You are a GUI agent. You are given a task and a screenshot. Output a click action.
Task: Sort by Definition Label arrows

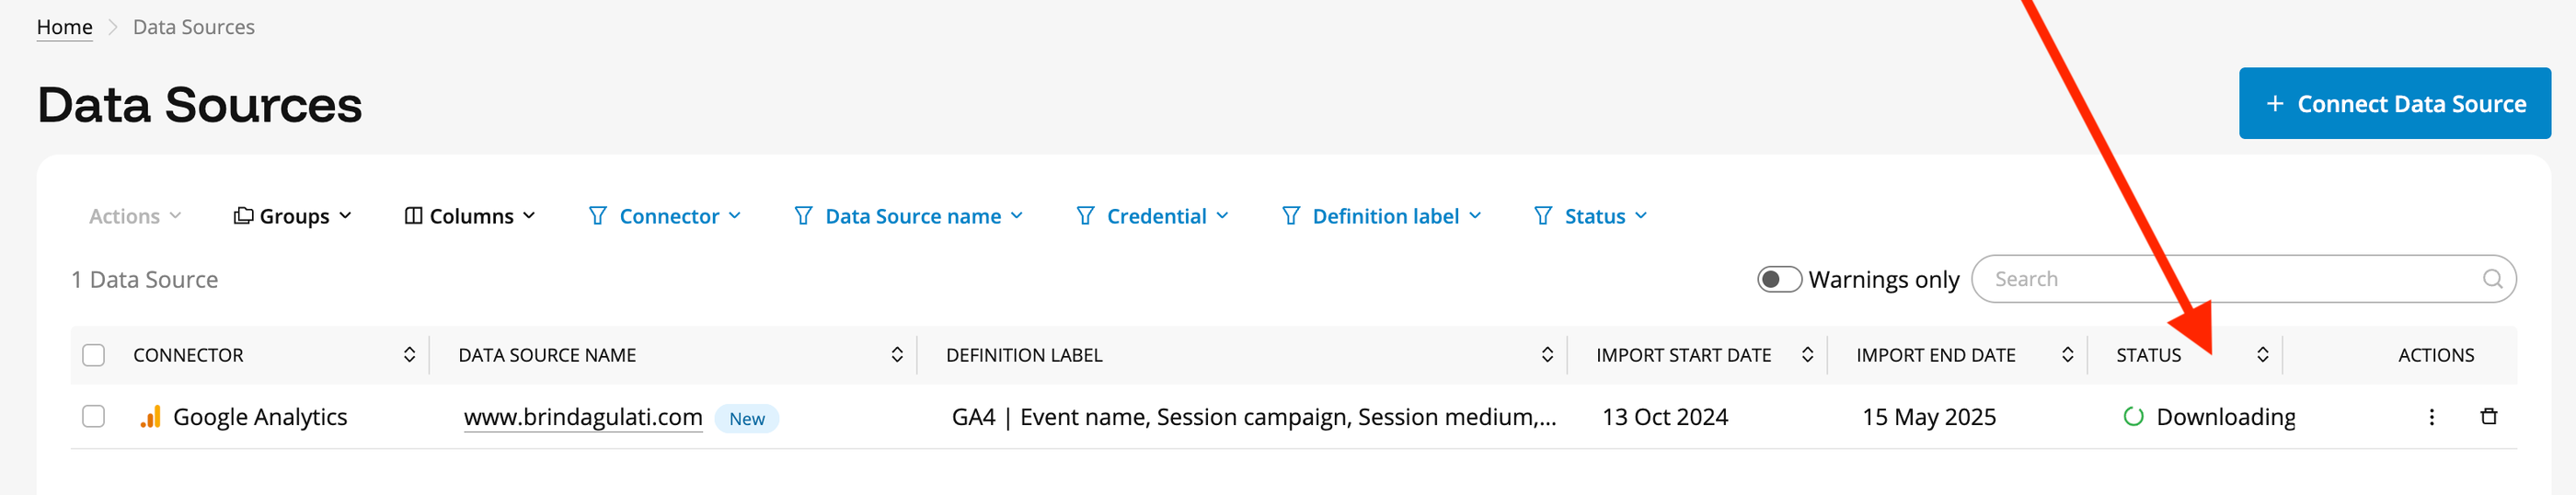click(1547, 355)
